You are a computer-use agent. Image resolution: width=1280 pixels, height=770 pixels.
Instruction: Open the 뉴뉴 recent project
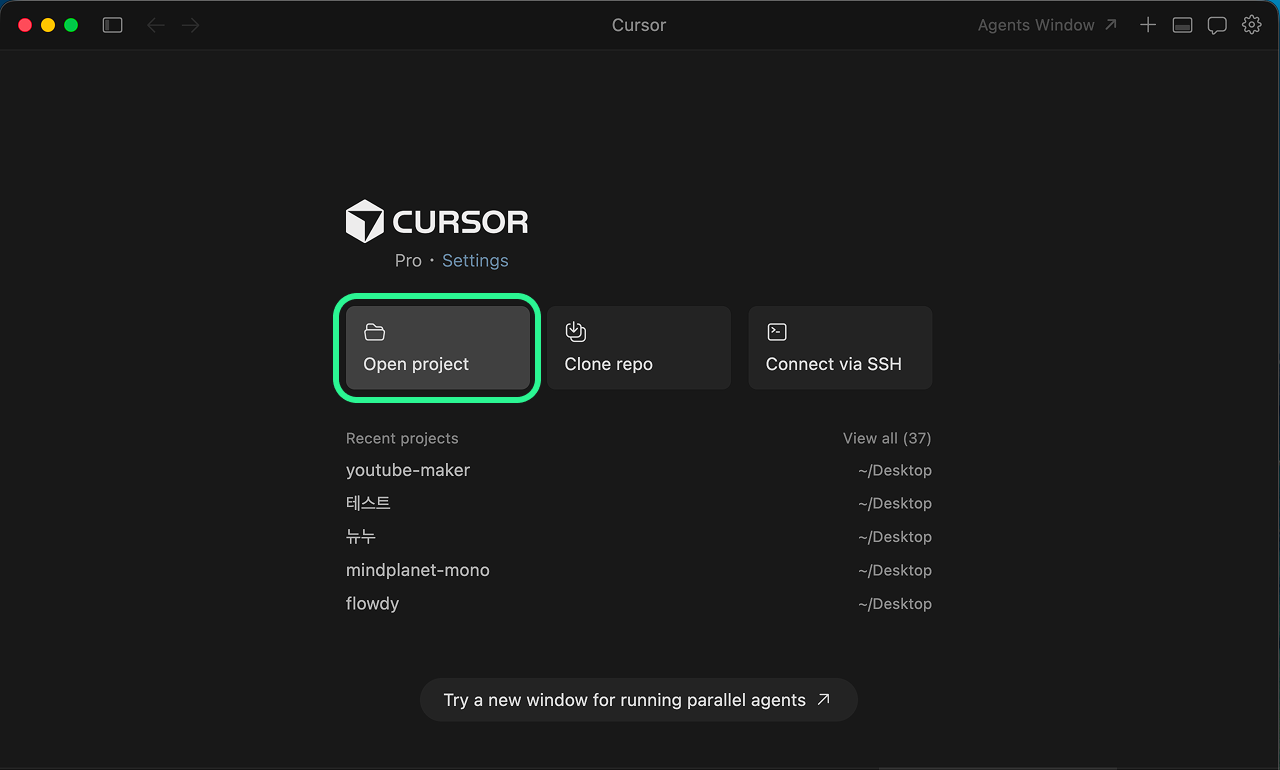[639, 537]
